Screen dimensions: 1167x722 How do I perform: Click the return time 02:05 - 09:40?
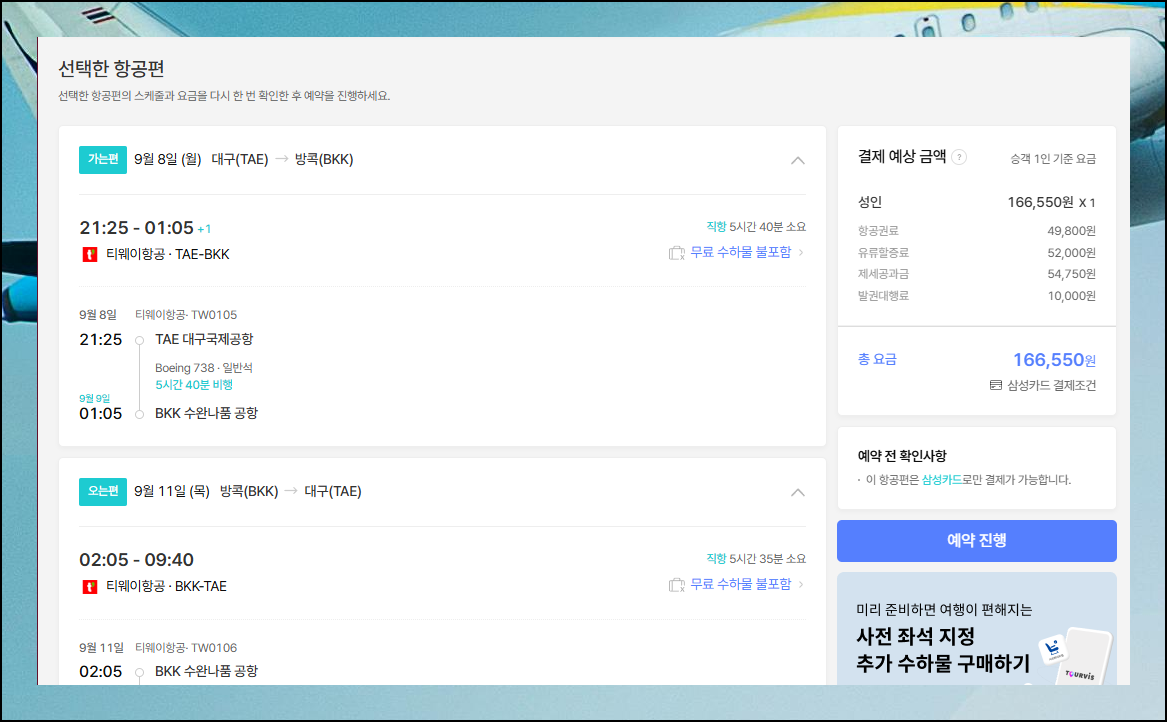[136, 560]
